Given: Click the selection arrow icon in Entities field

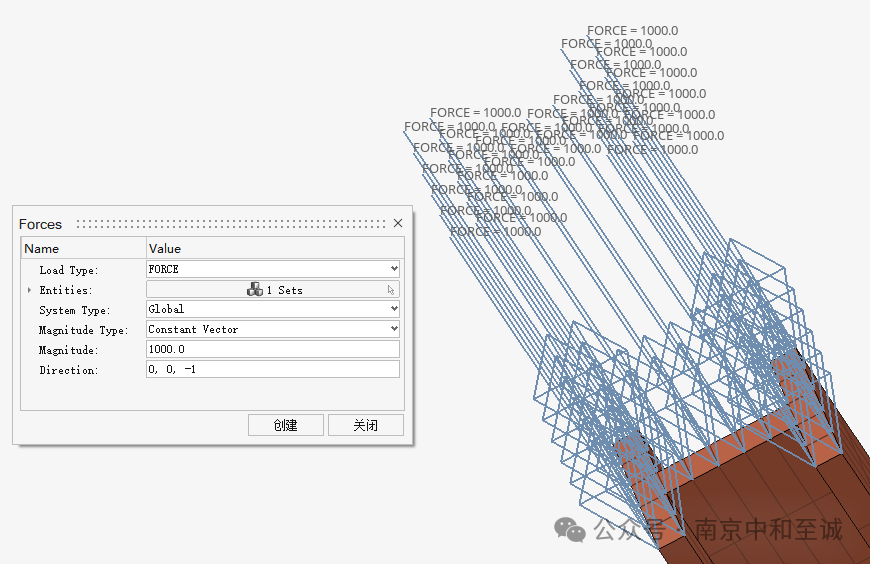Looking at the screenshot, I should (391, 290).
